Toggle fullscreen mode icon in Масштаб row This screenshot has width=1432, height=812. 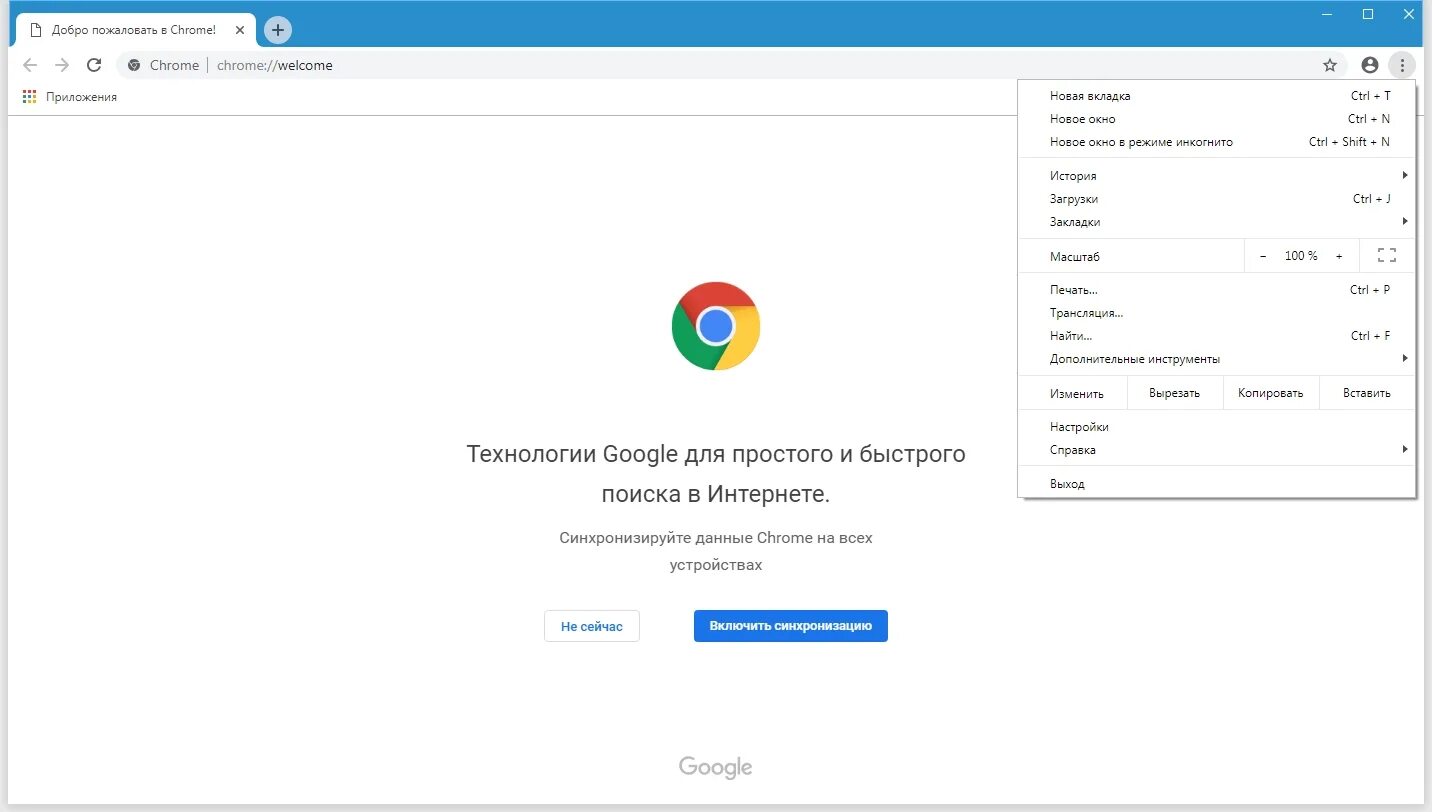(x=1387, y=256)
